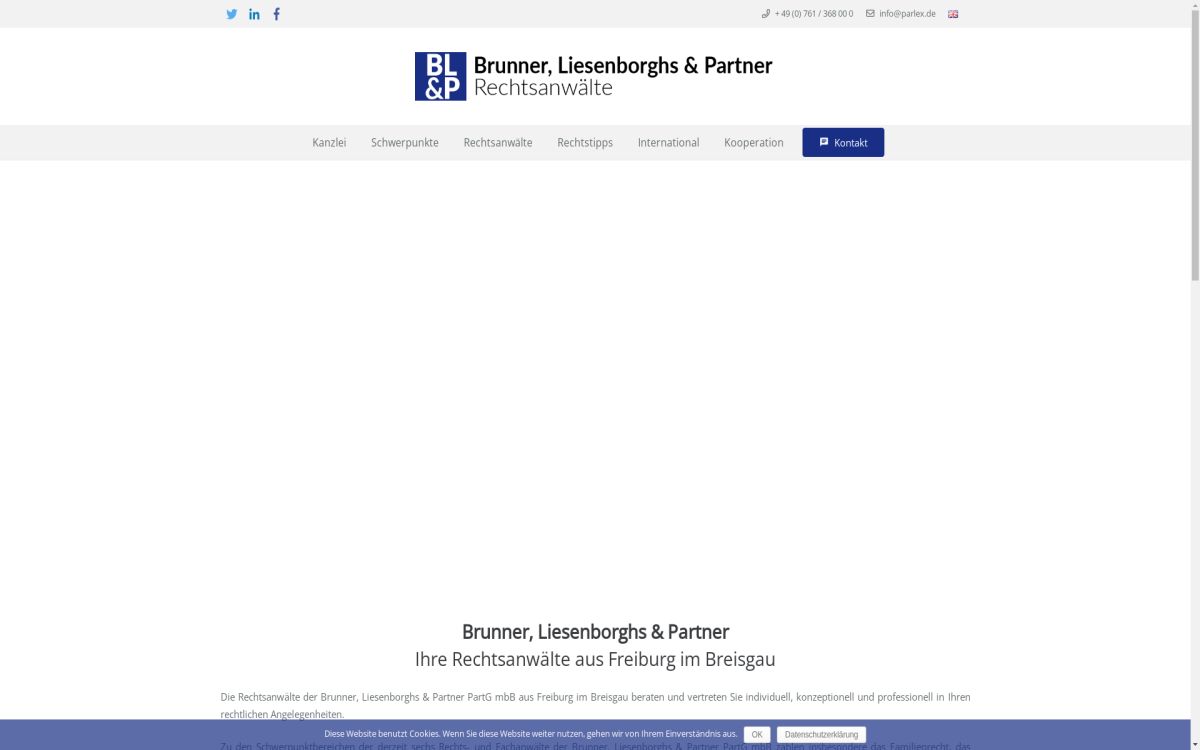Click the email envelope icon

point(869,13)
